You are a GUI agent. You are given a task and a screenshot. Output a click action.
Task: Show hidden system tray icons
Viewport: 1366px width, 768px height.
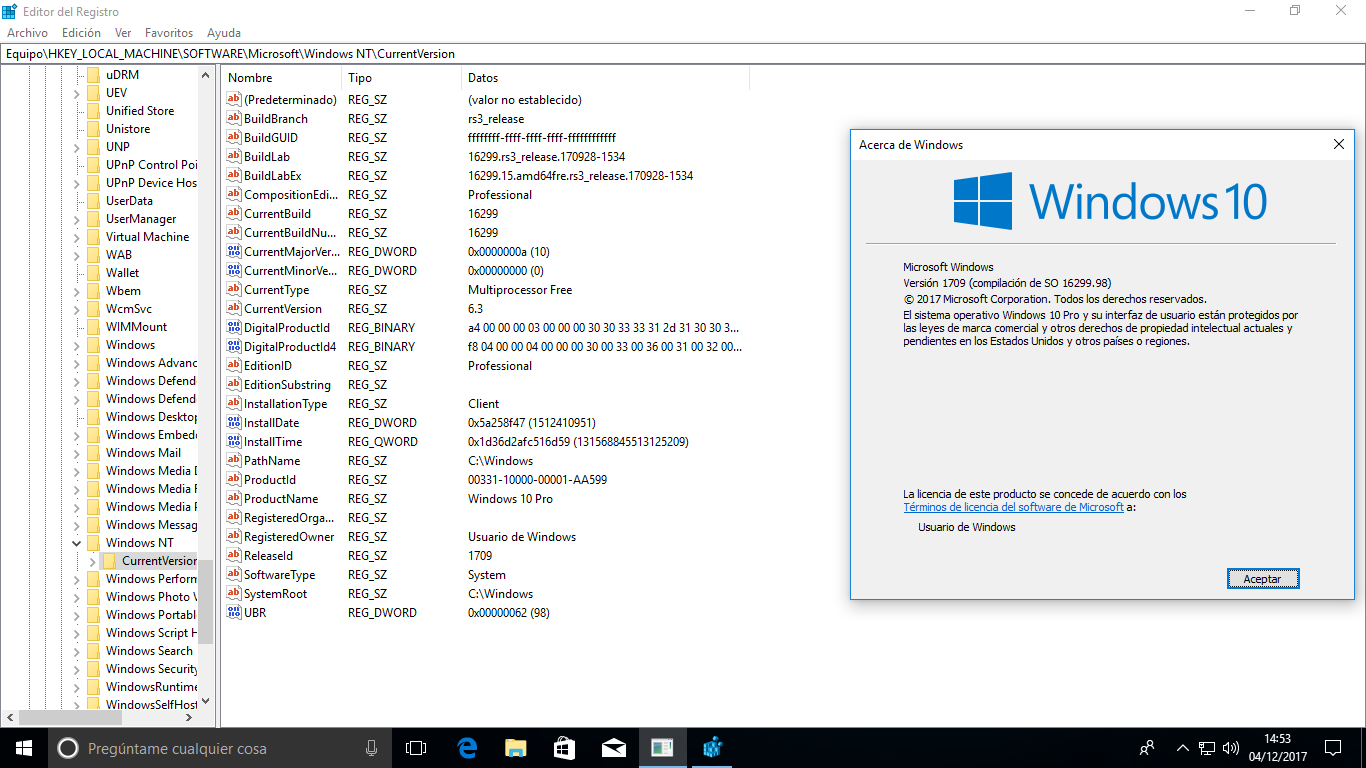click(1183, 747)
